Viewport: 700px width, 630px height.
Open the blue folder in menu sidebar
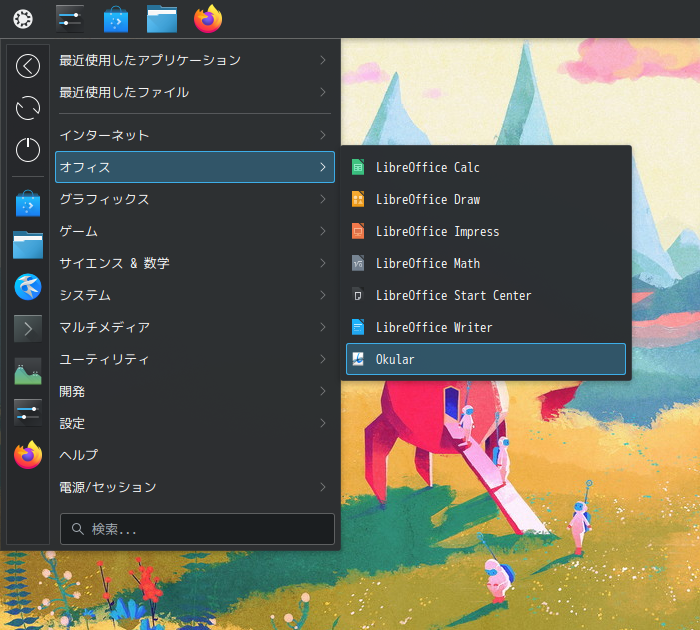click(28, 245)
